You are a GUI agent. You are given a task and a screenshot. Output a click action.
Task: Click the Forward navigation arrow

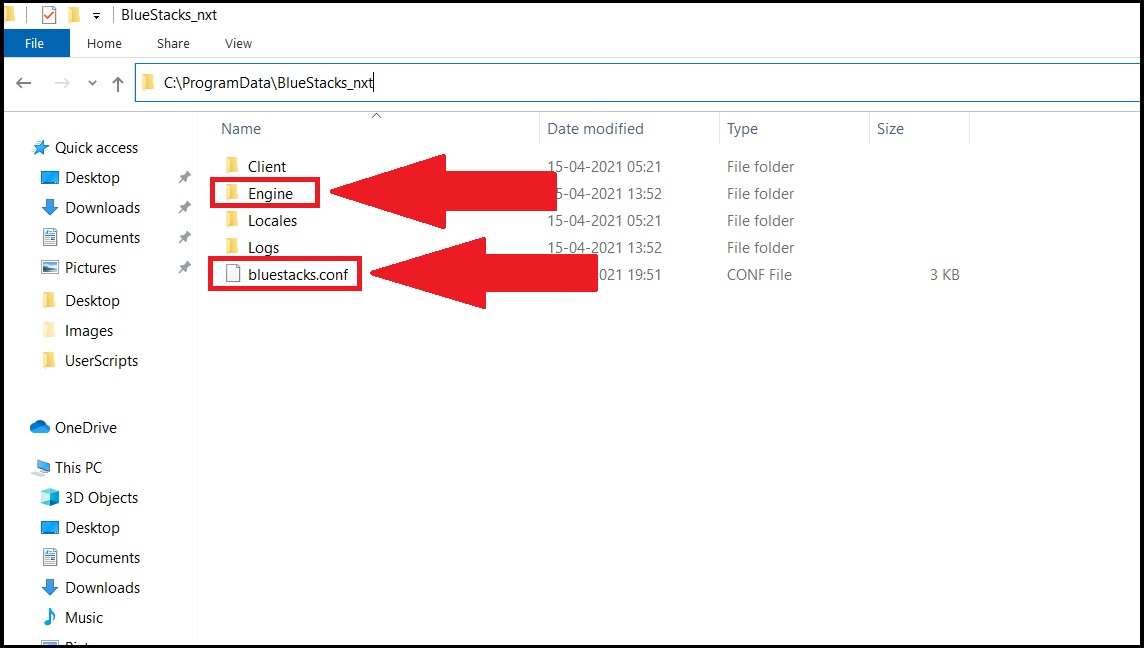tap(62, 83)
